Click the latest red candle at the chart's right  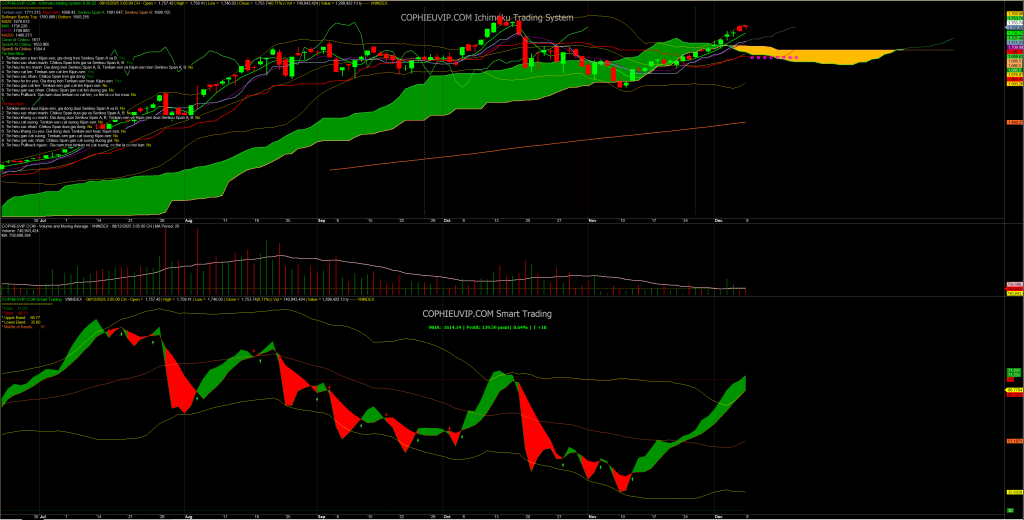point(742,28)
